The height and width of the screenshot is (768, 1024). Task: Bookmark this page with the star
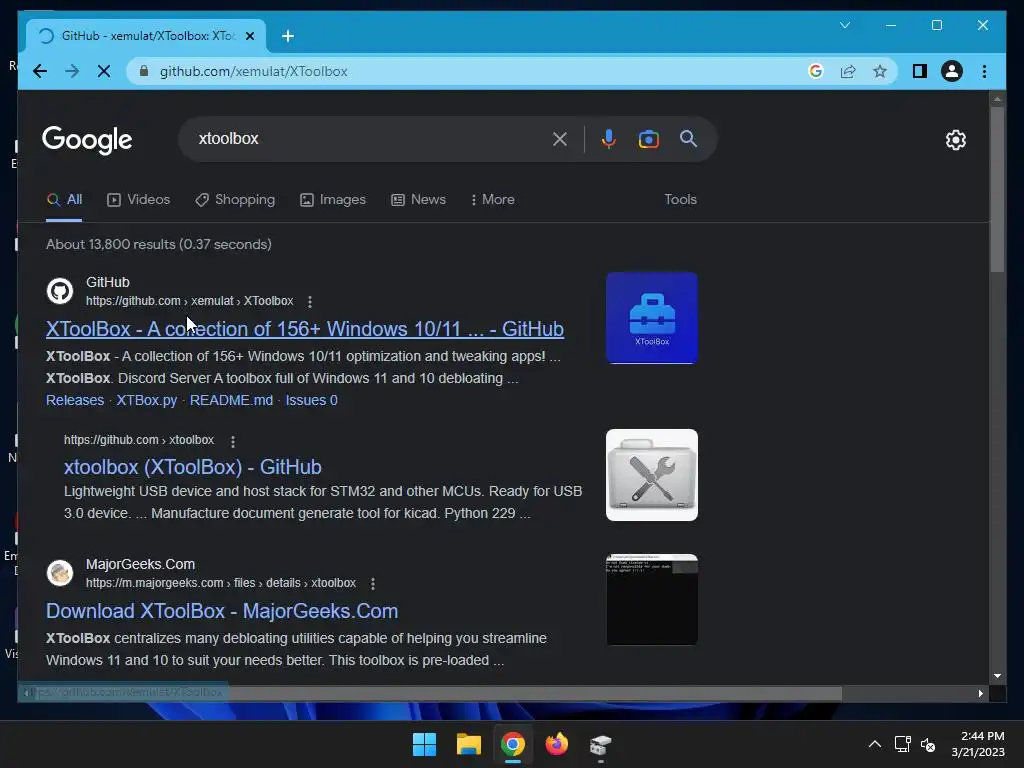click(x=880, y=71)
